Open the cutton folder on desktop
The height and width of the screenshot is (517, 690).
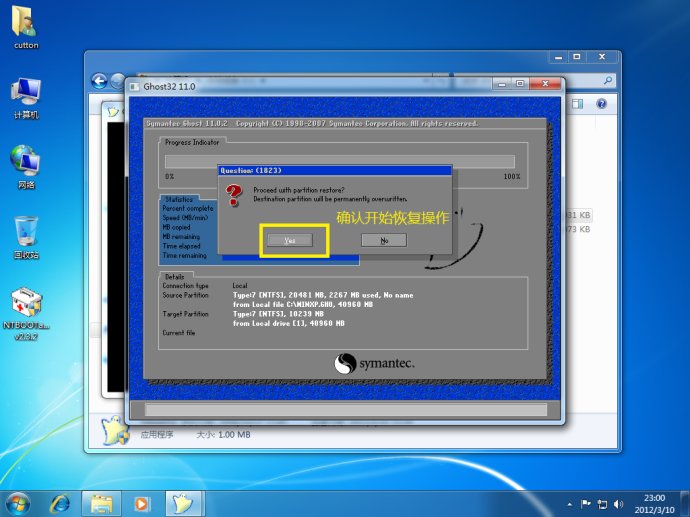(26, 28)
